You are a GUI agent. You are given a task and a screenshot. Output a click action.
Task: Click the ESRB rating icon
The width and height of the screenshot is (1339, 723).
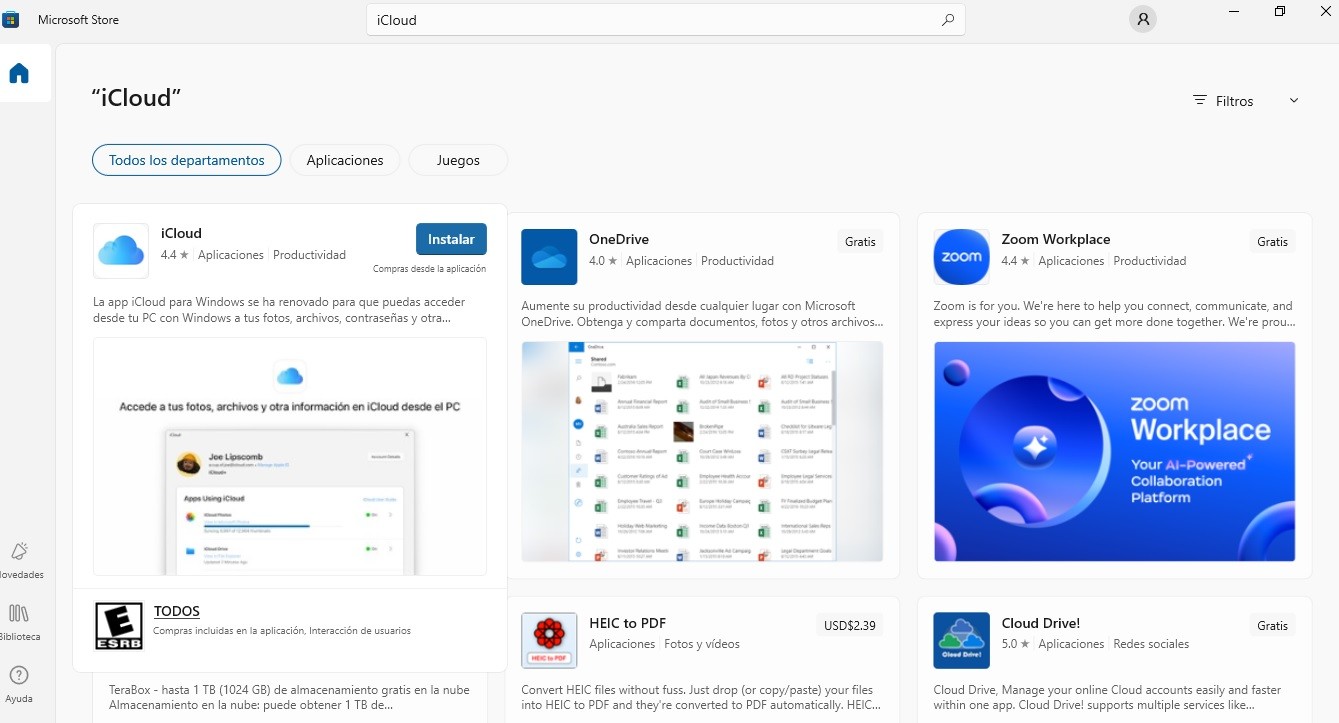[118, 625]
